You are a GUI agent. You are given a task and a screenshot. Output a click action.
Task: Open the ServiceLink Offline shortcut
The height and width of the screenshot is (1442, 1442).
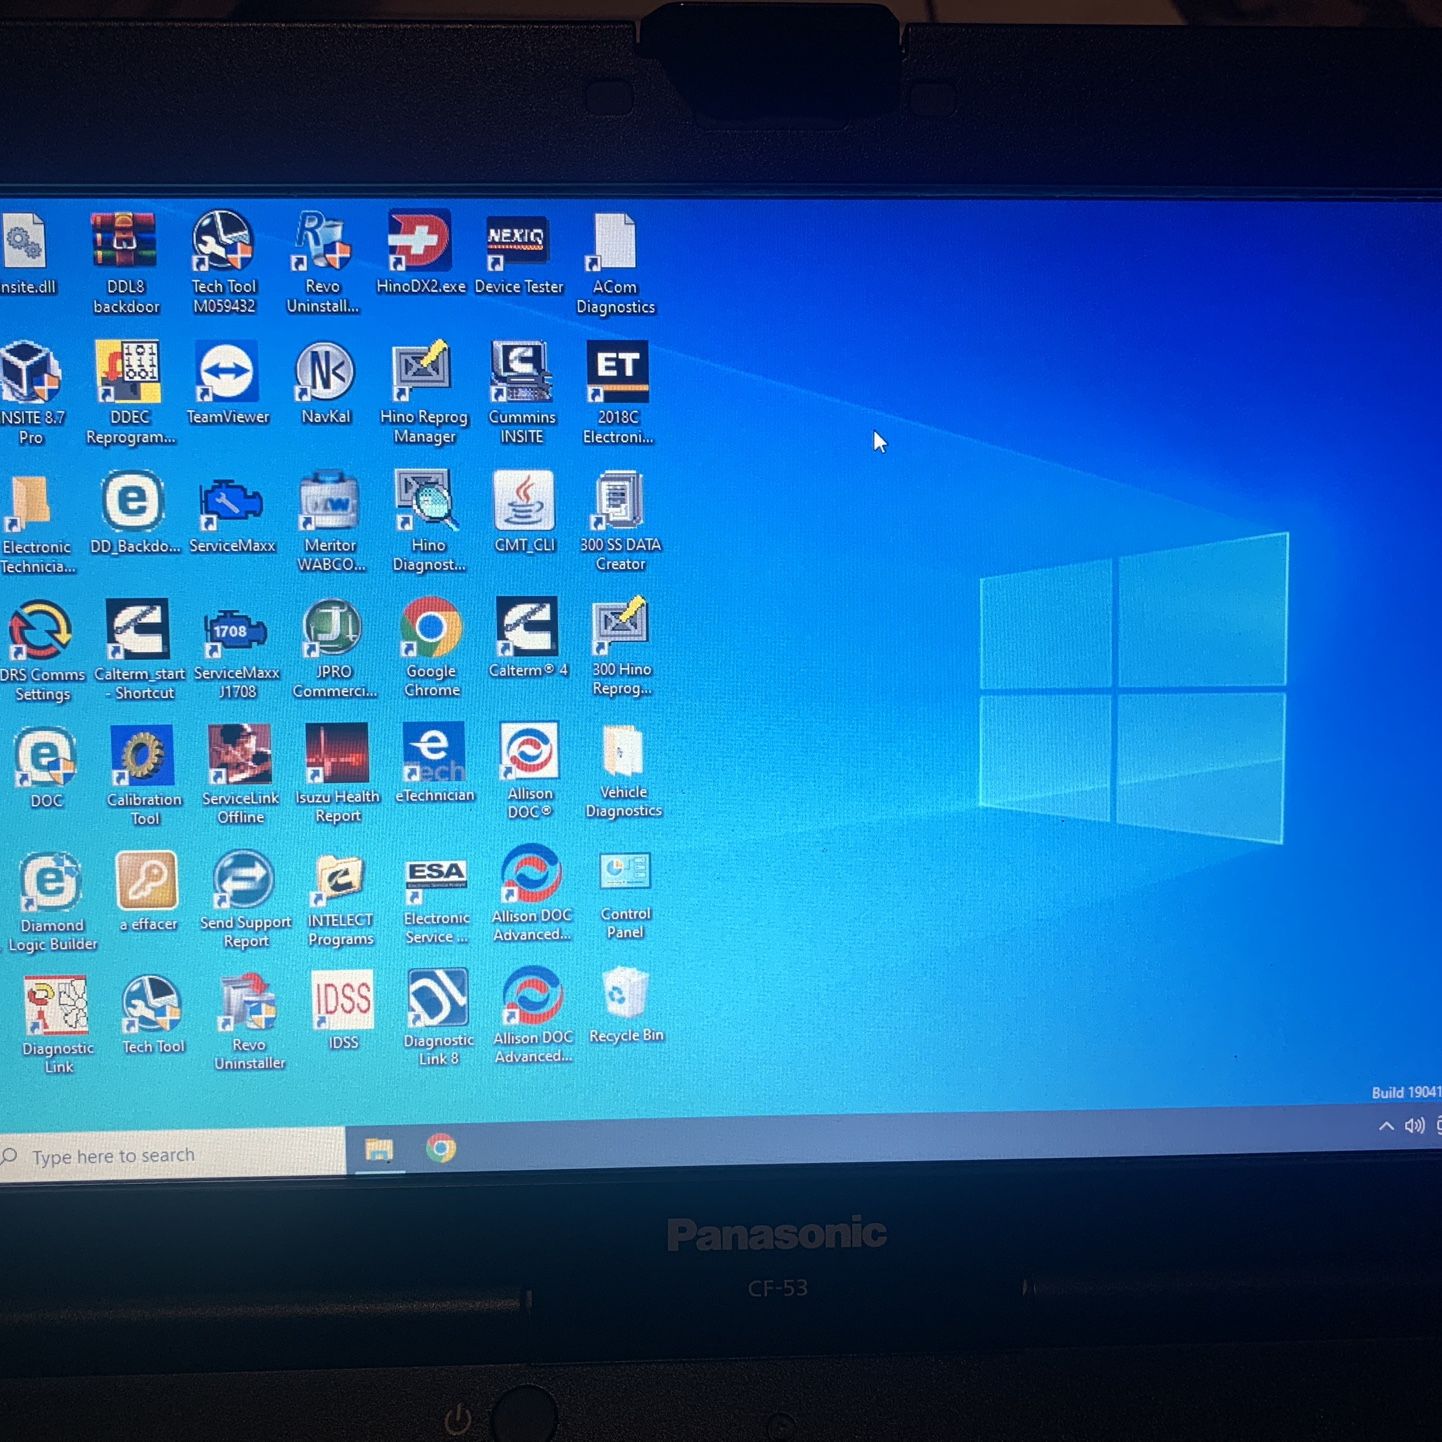click(240, 755)
